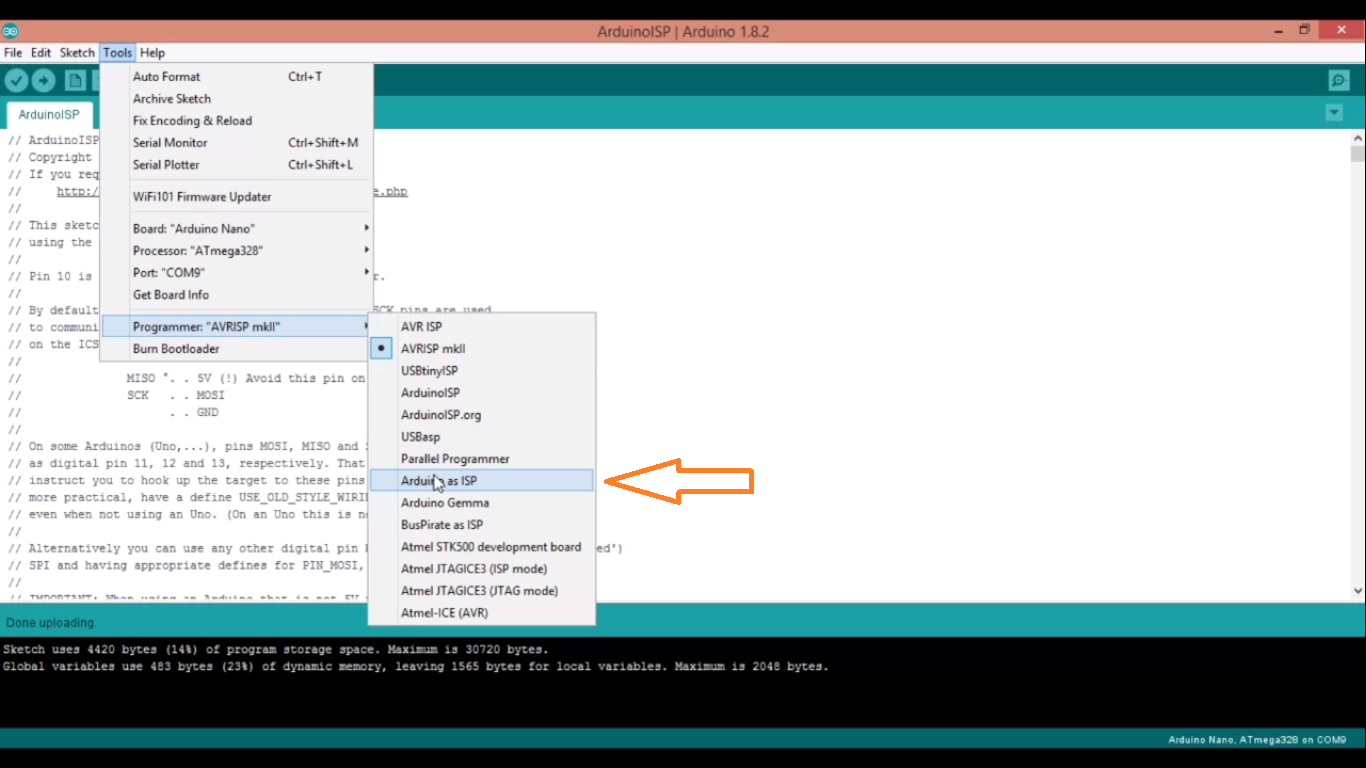Click Get Board Info
Viewport: 1366px width, 768px height.
point(170,294)
